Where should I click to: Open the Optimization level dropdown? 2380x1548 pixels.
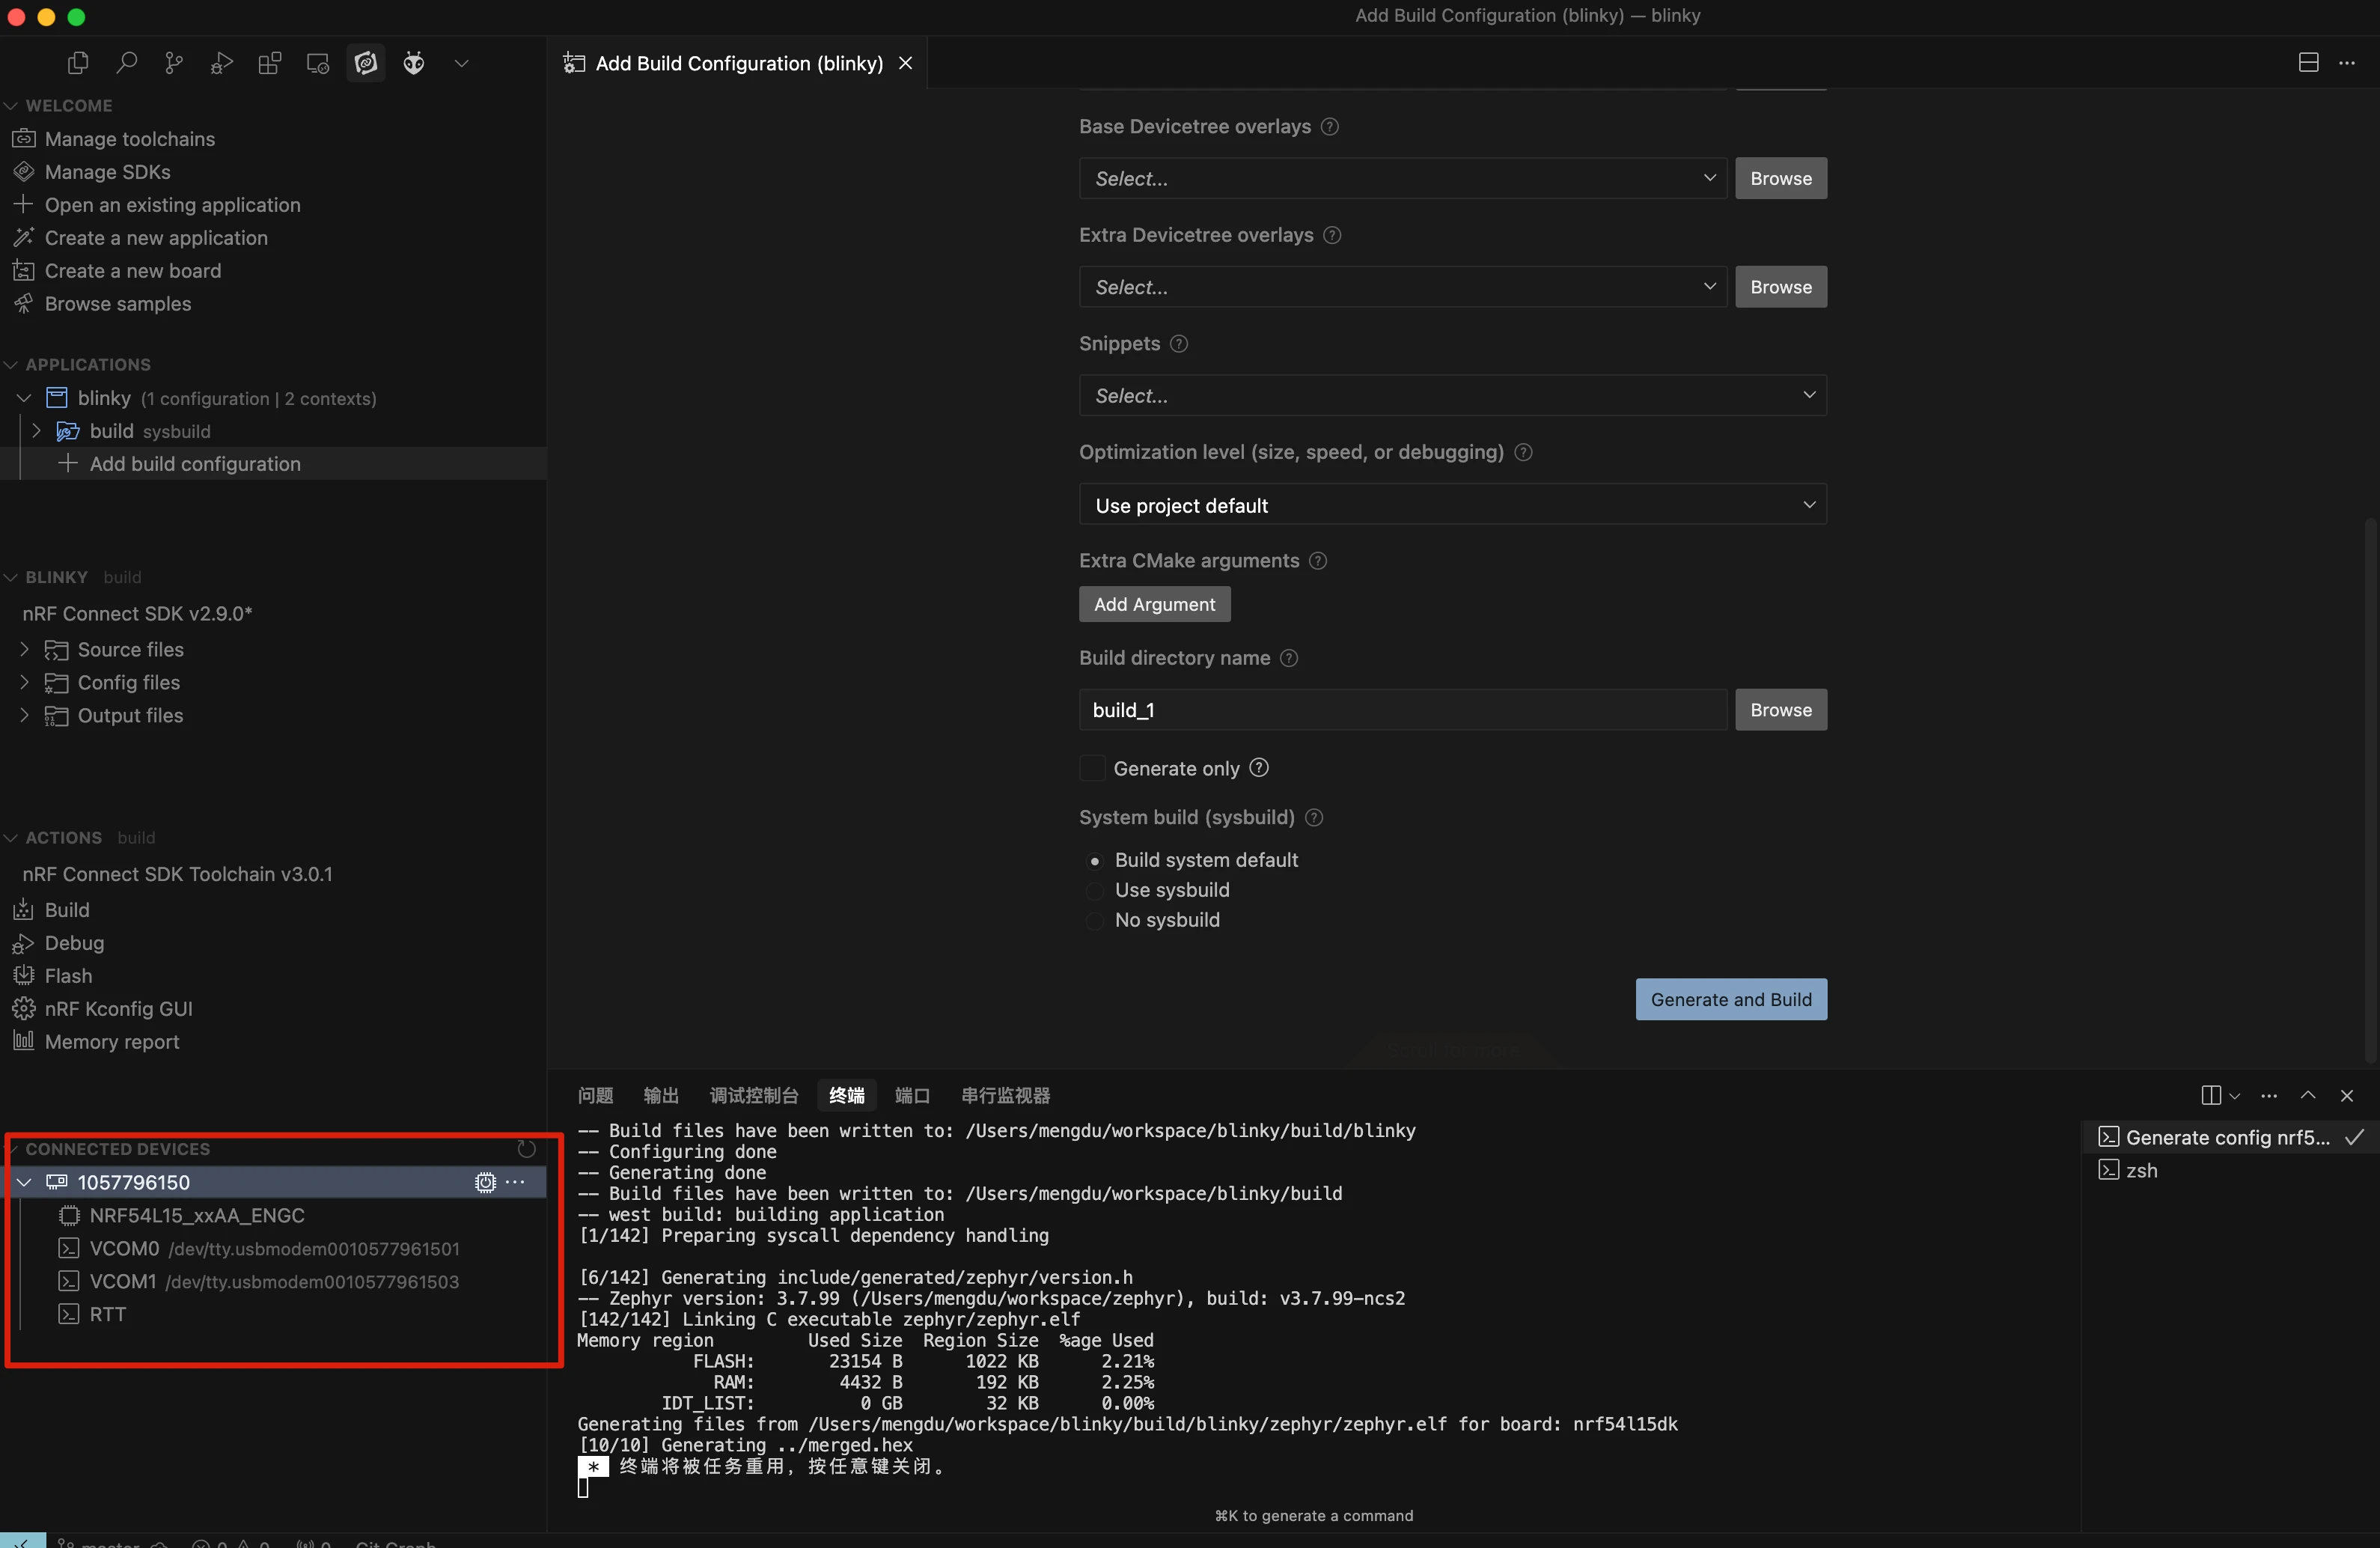click(x=1452, y=505)
